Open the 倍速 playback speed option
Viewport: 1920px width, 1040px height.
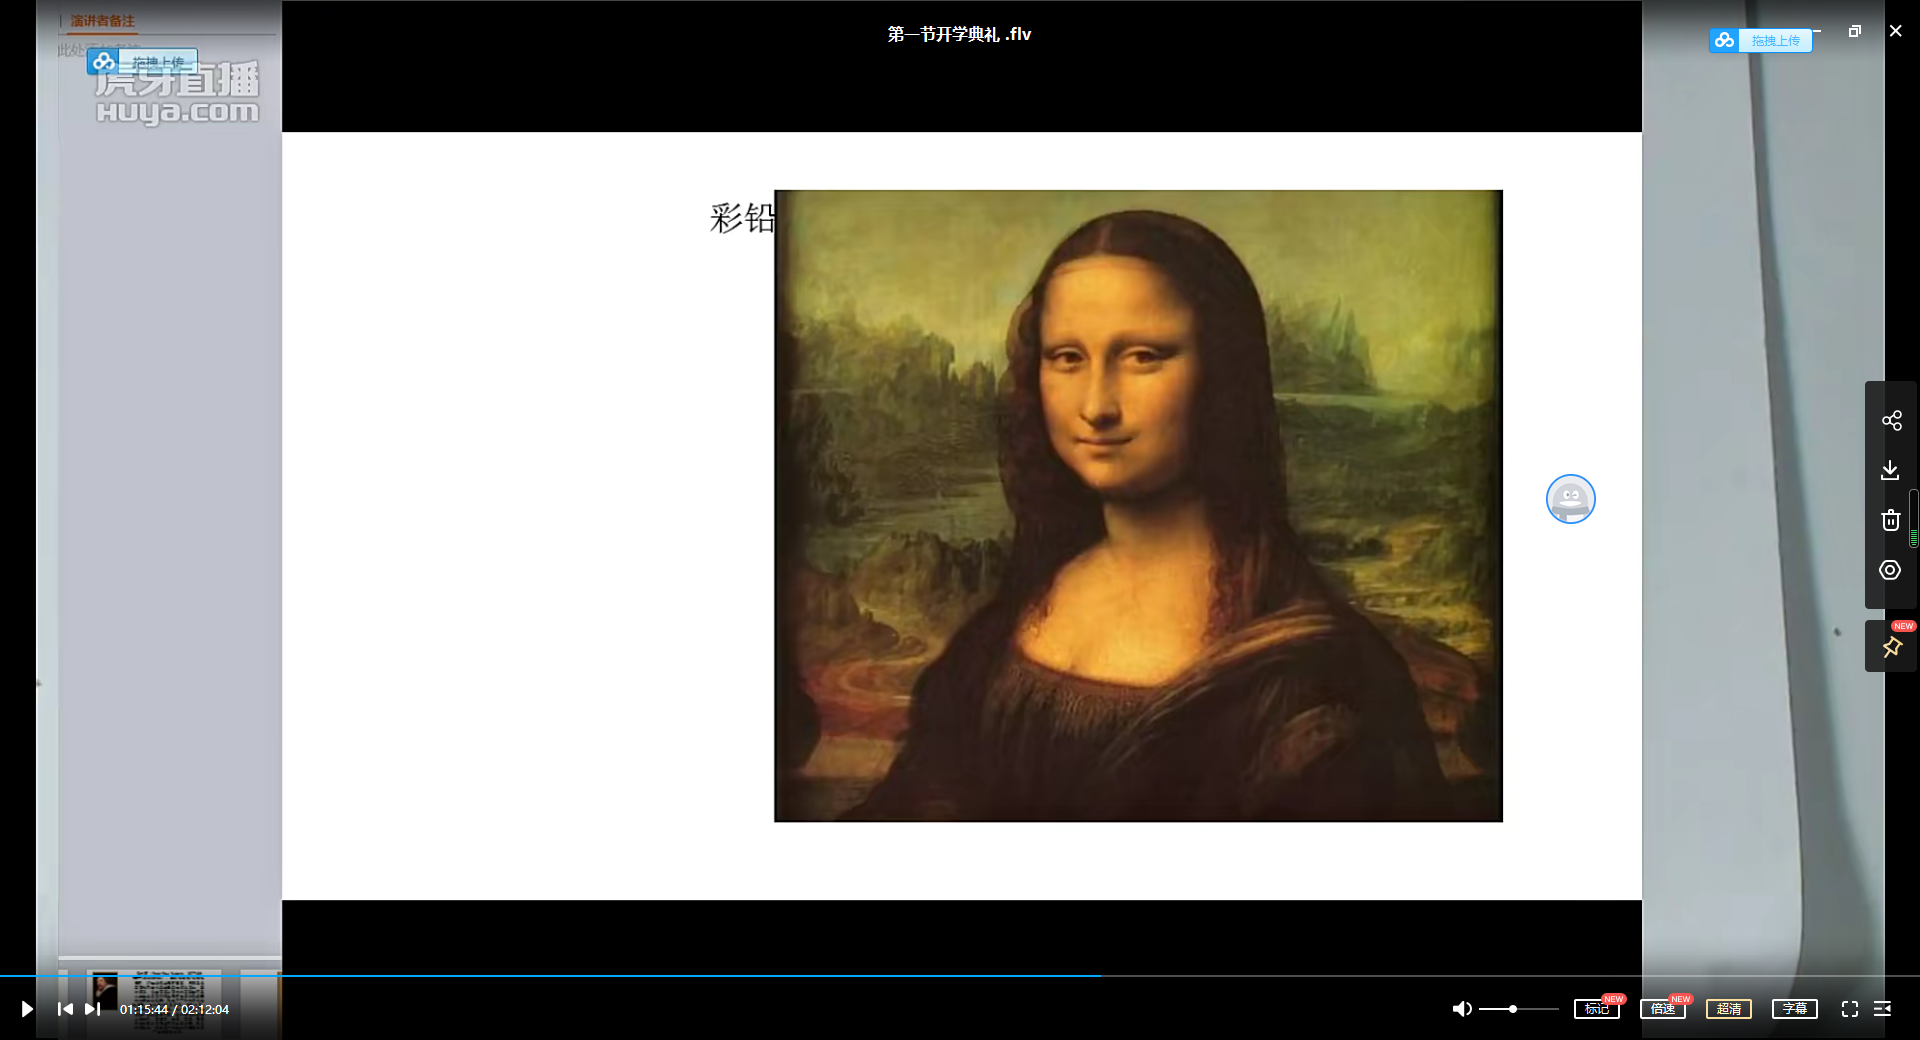pyautogui.click(x=1663, y=1009)
